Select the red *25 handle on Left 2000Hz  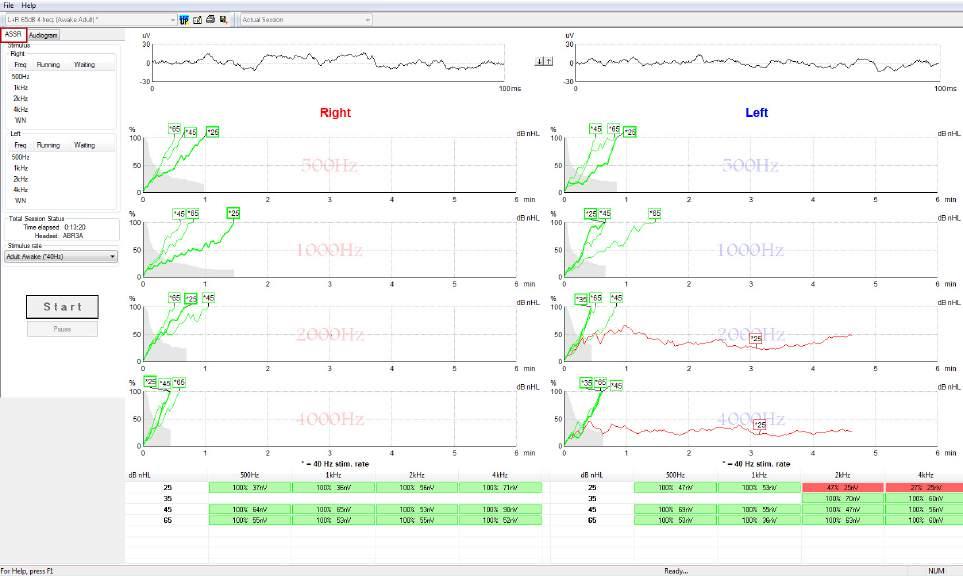click(756, 338)
